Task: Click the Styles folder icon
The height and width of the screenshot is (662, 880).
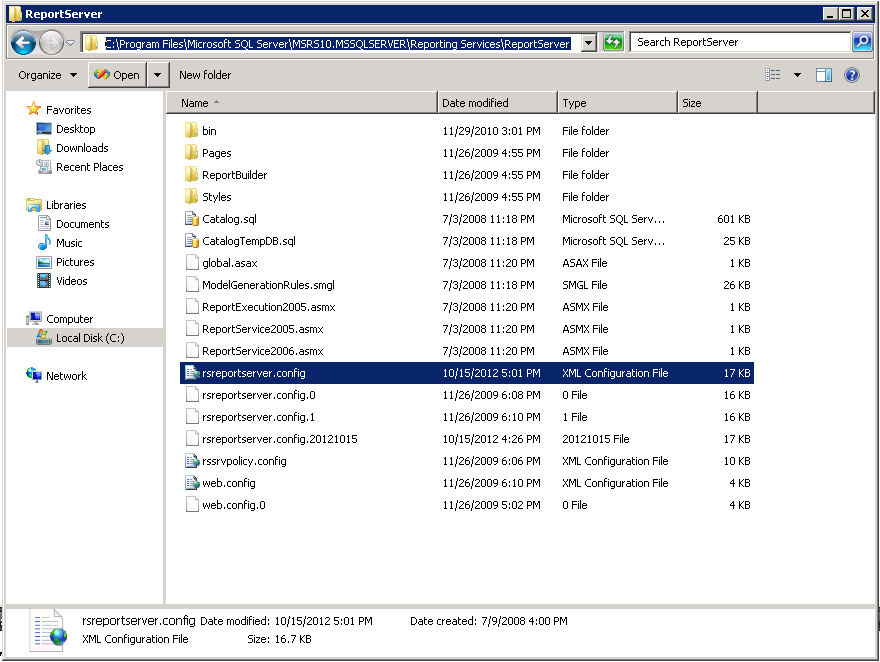Action: (191, 197)
